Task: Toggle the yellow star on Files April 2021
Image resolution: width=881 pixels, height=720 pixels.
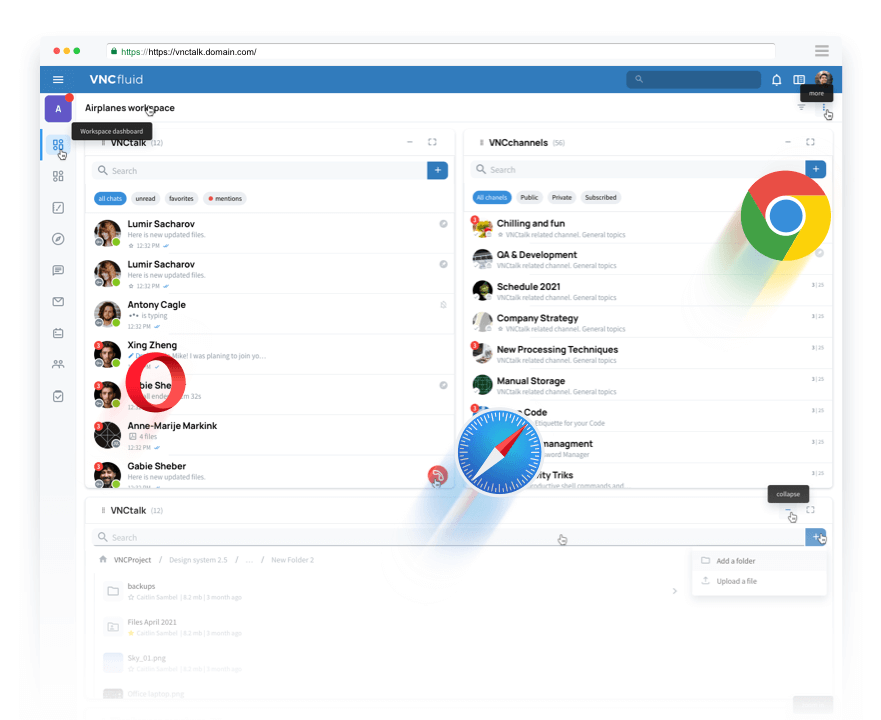Action: tap(131, 633)
